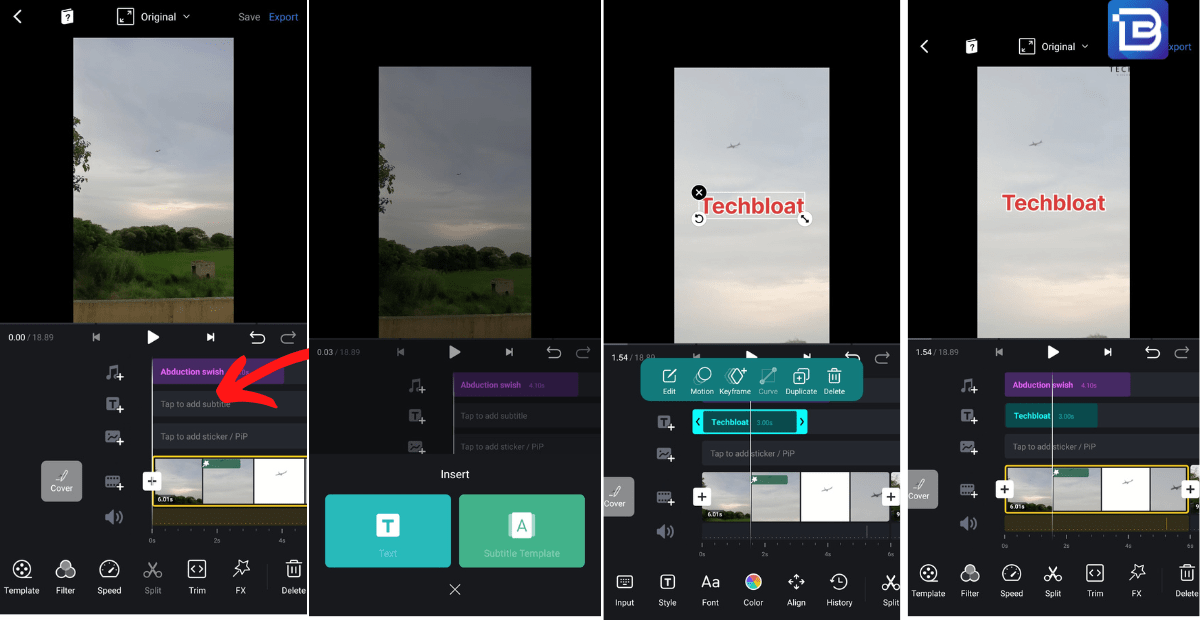Undo the last edit in the first screenshot
The height and width of the screenshot is (620, 1200).
[257, 338]
